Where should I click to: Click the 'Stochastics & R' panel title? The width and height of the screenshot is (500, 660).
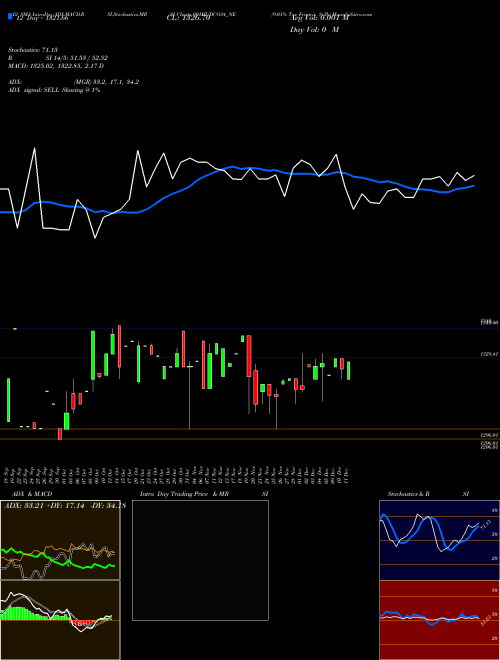coord(409,494)
